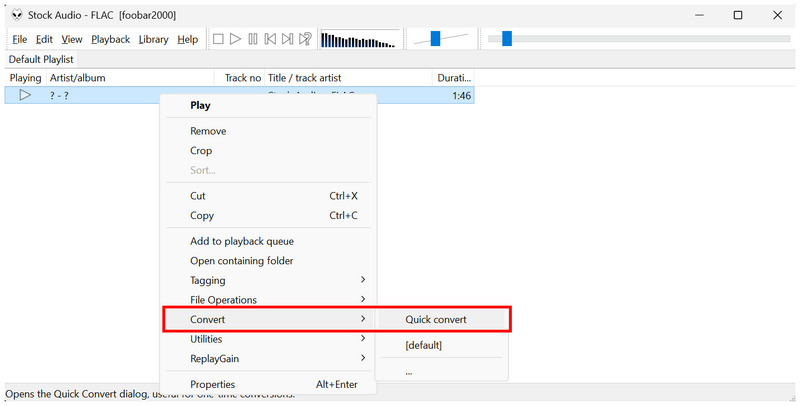Click the Track no column header
The width and height of the screenshot is (800, 406).
(x=239, y=78)
